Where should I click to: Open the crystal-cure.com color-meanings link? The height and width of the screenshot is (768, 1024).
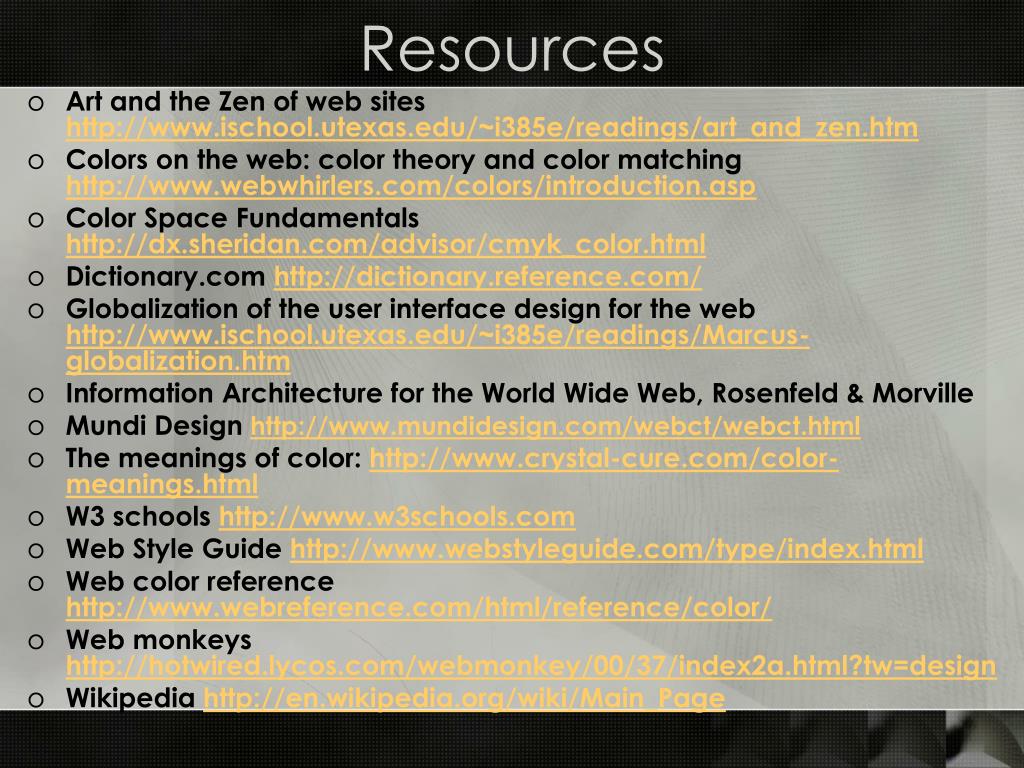pyautogui.click(x=452, y=472)
